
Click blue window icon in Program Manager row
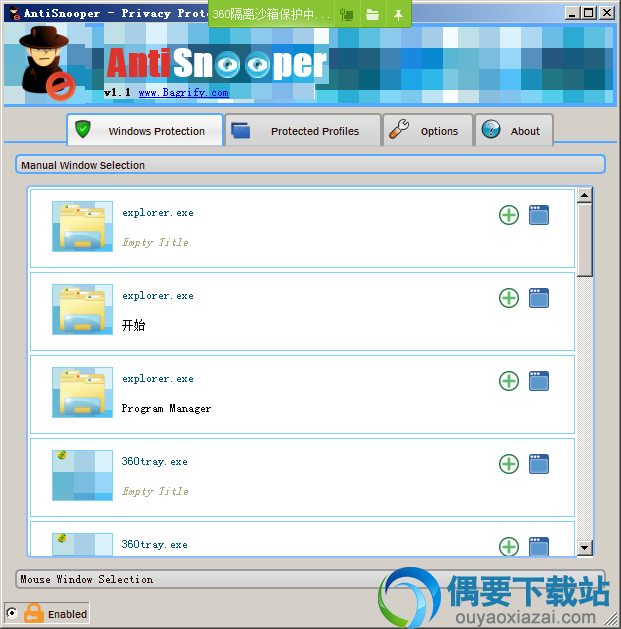(x=539, y=381)
